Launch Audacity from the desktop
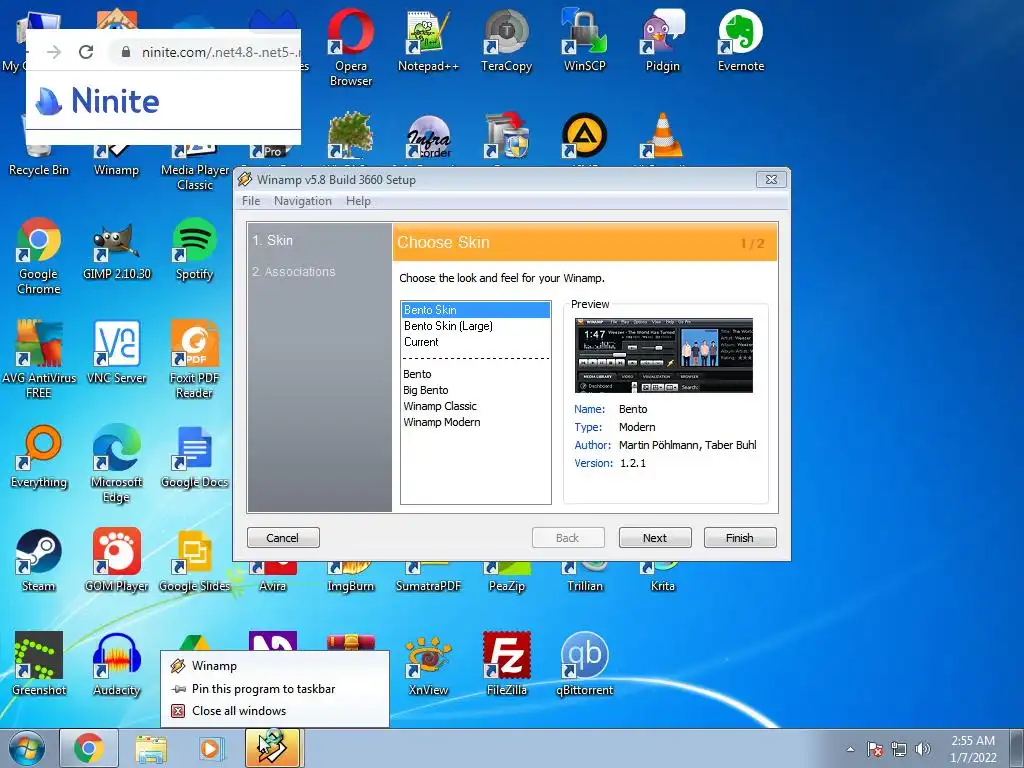This screenshot has width=1024, height=768. [116, 664]
